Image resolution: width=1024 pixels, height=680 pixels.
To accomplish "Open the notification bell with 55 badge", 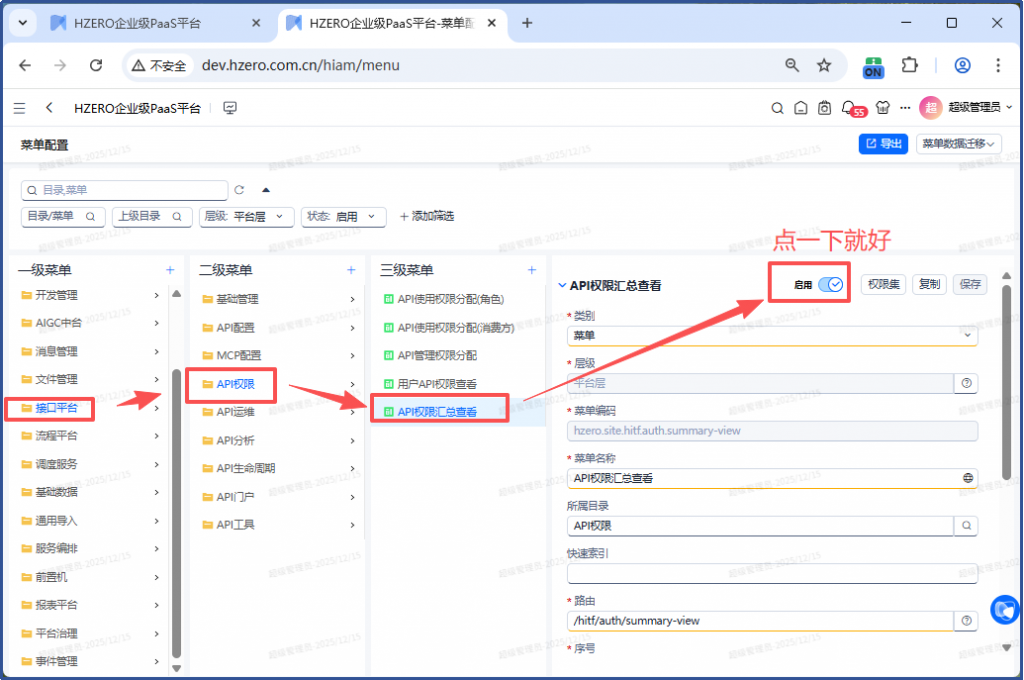I will (x=849, y=108).
